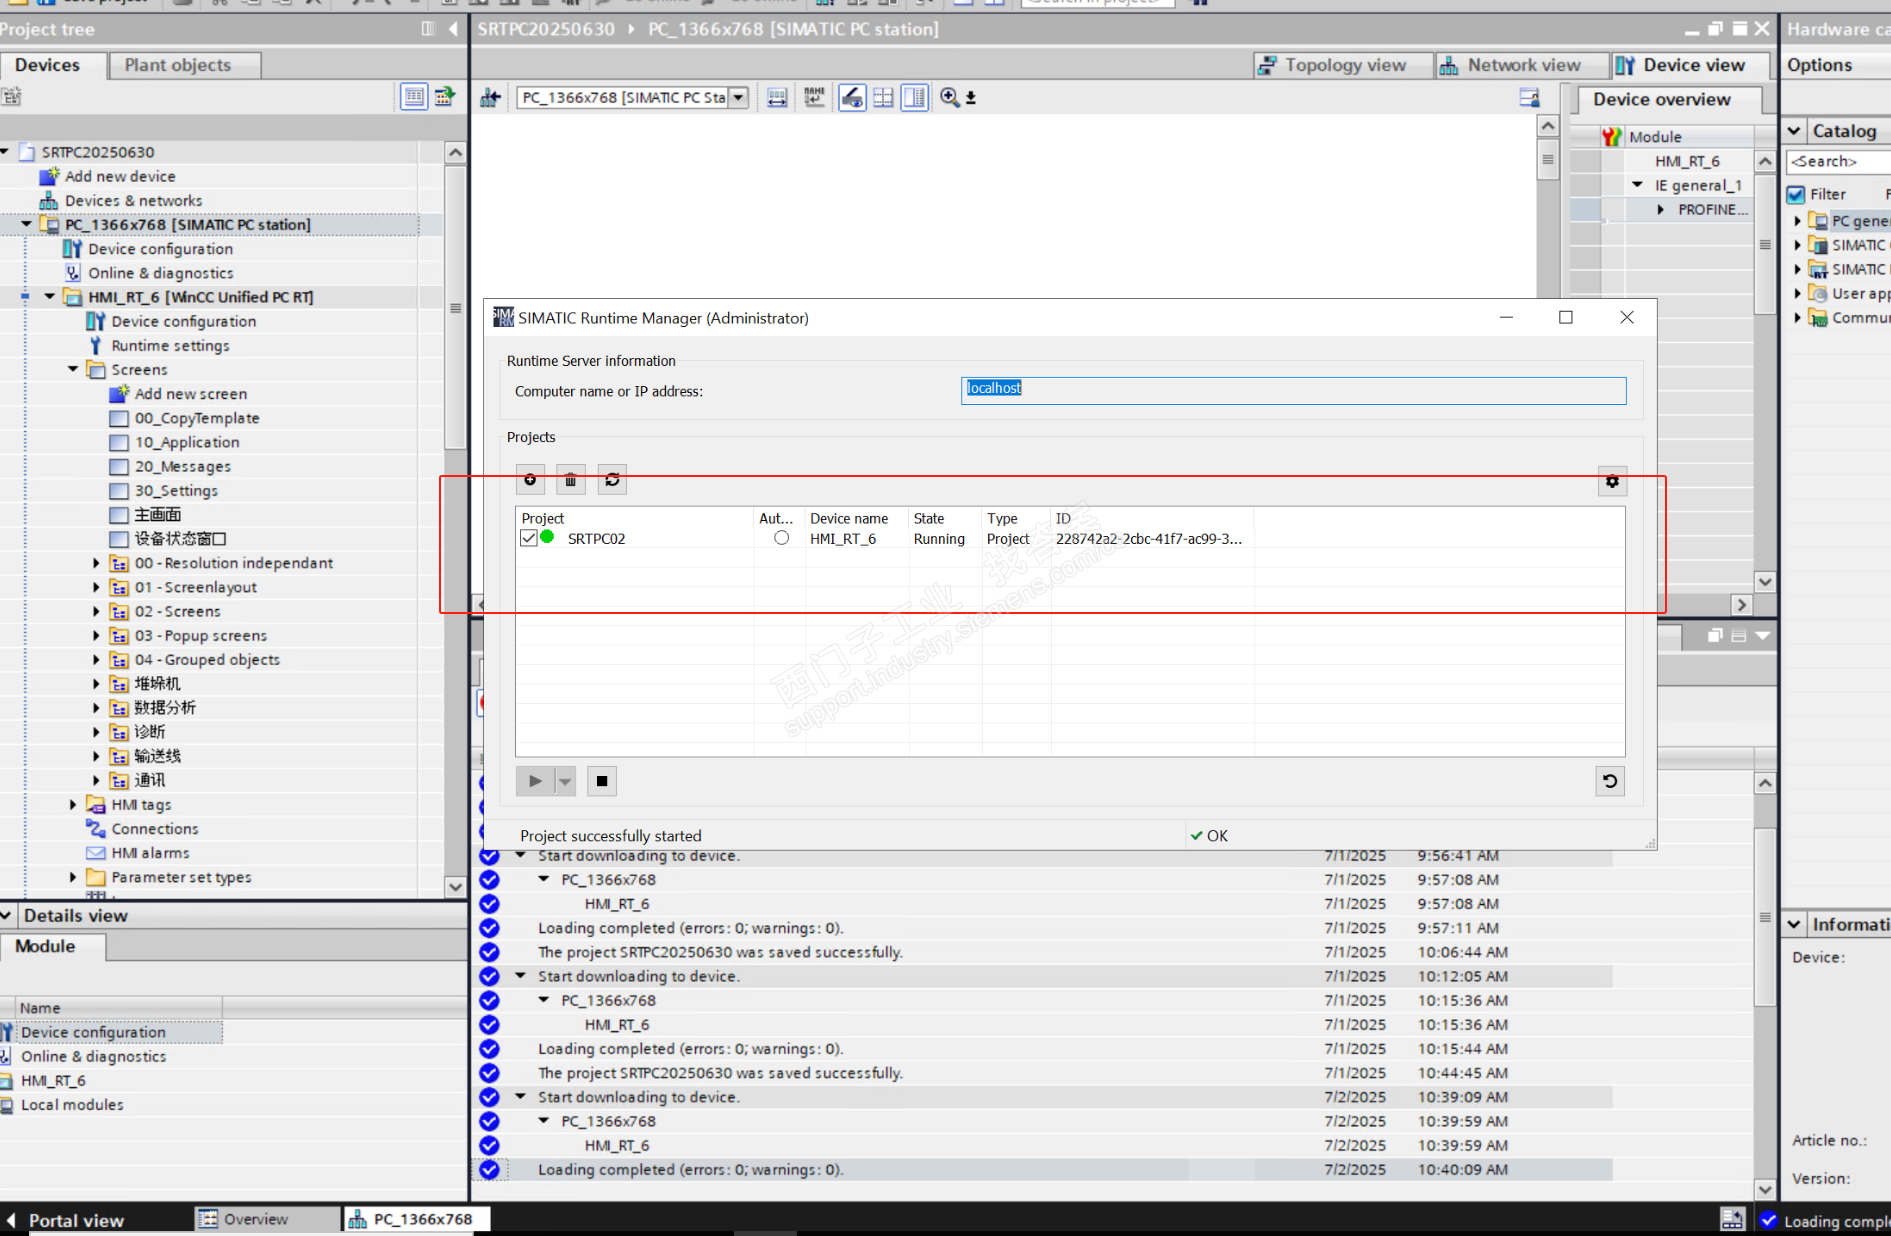This screenshot has width=1891, height=1236.
Task: Expand Parameter set types folder
Action: (73, 877)
